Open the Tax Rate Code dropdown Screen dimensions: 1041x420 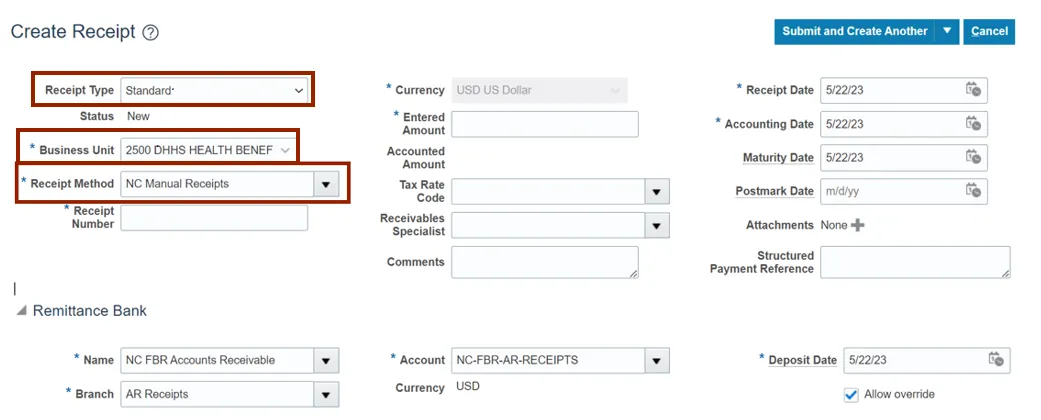[x=656, y=192]
